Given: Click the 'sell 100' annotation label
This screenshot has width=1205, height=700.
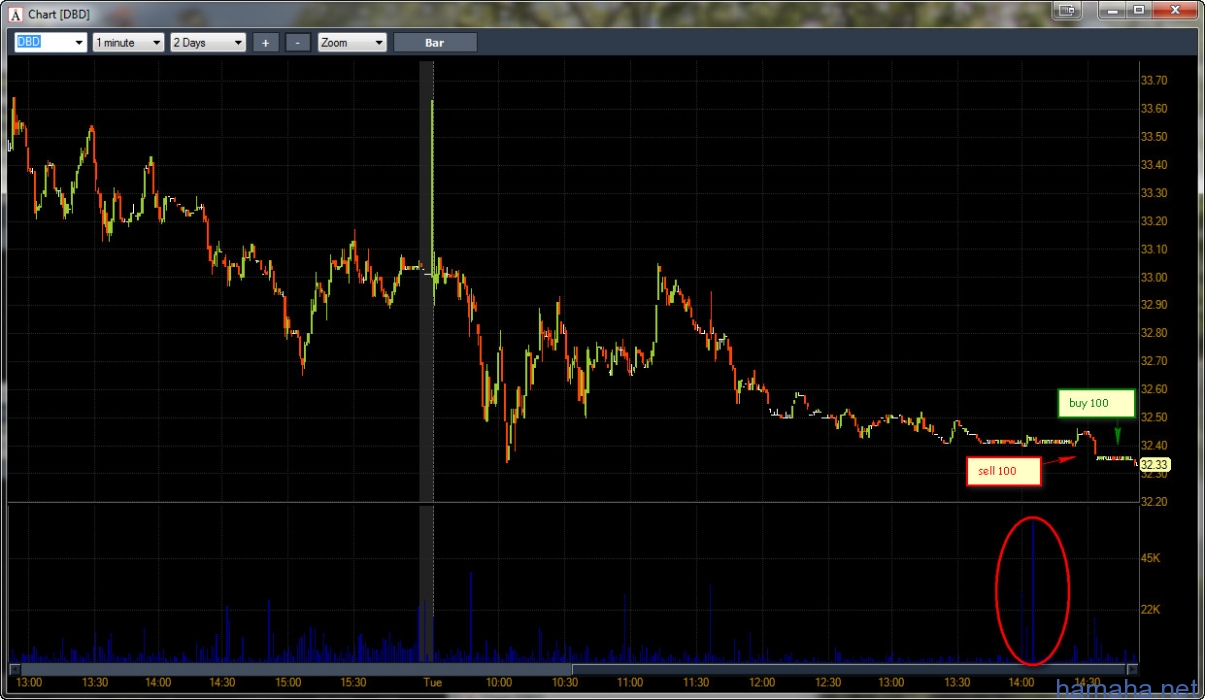Looking at the screenshot, I should tap(1003, 471).
